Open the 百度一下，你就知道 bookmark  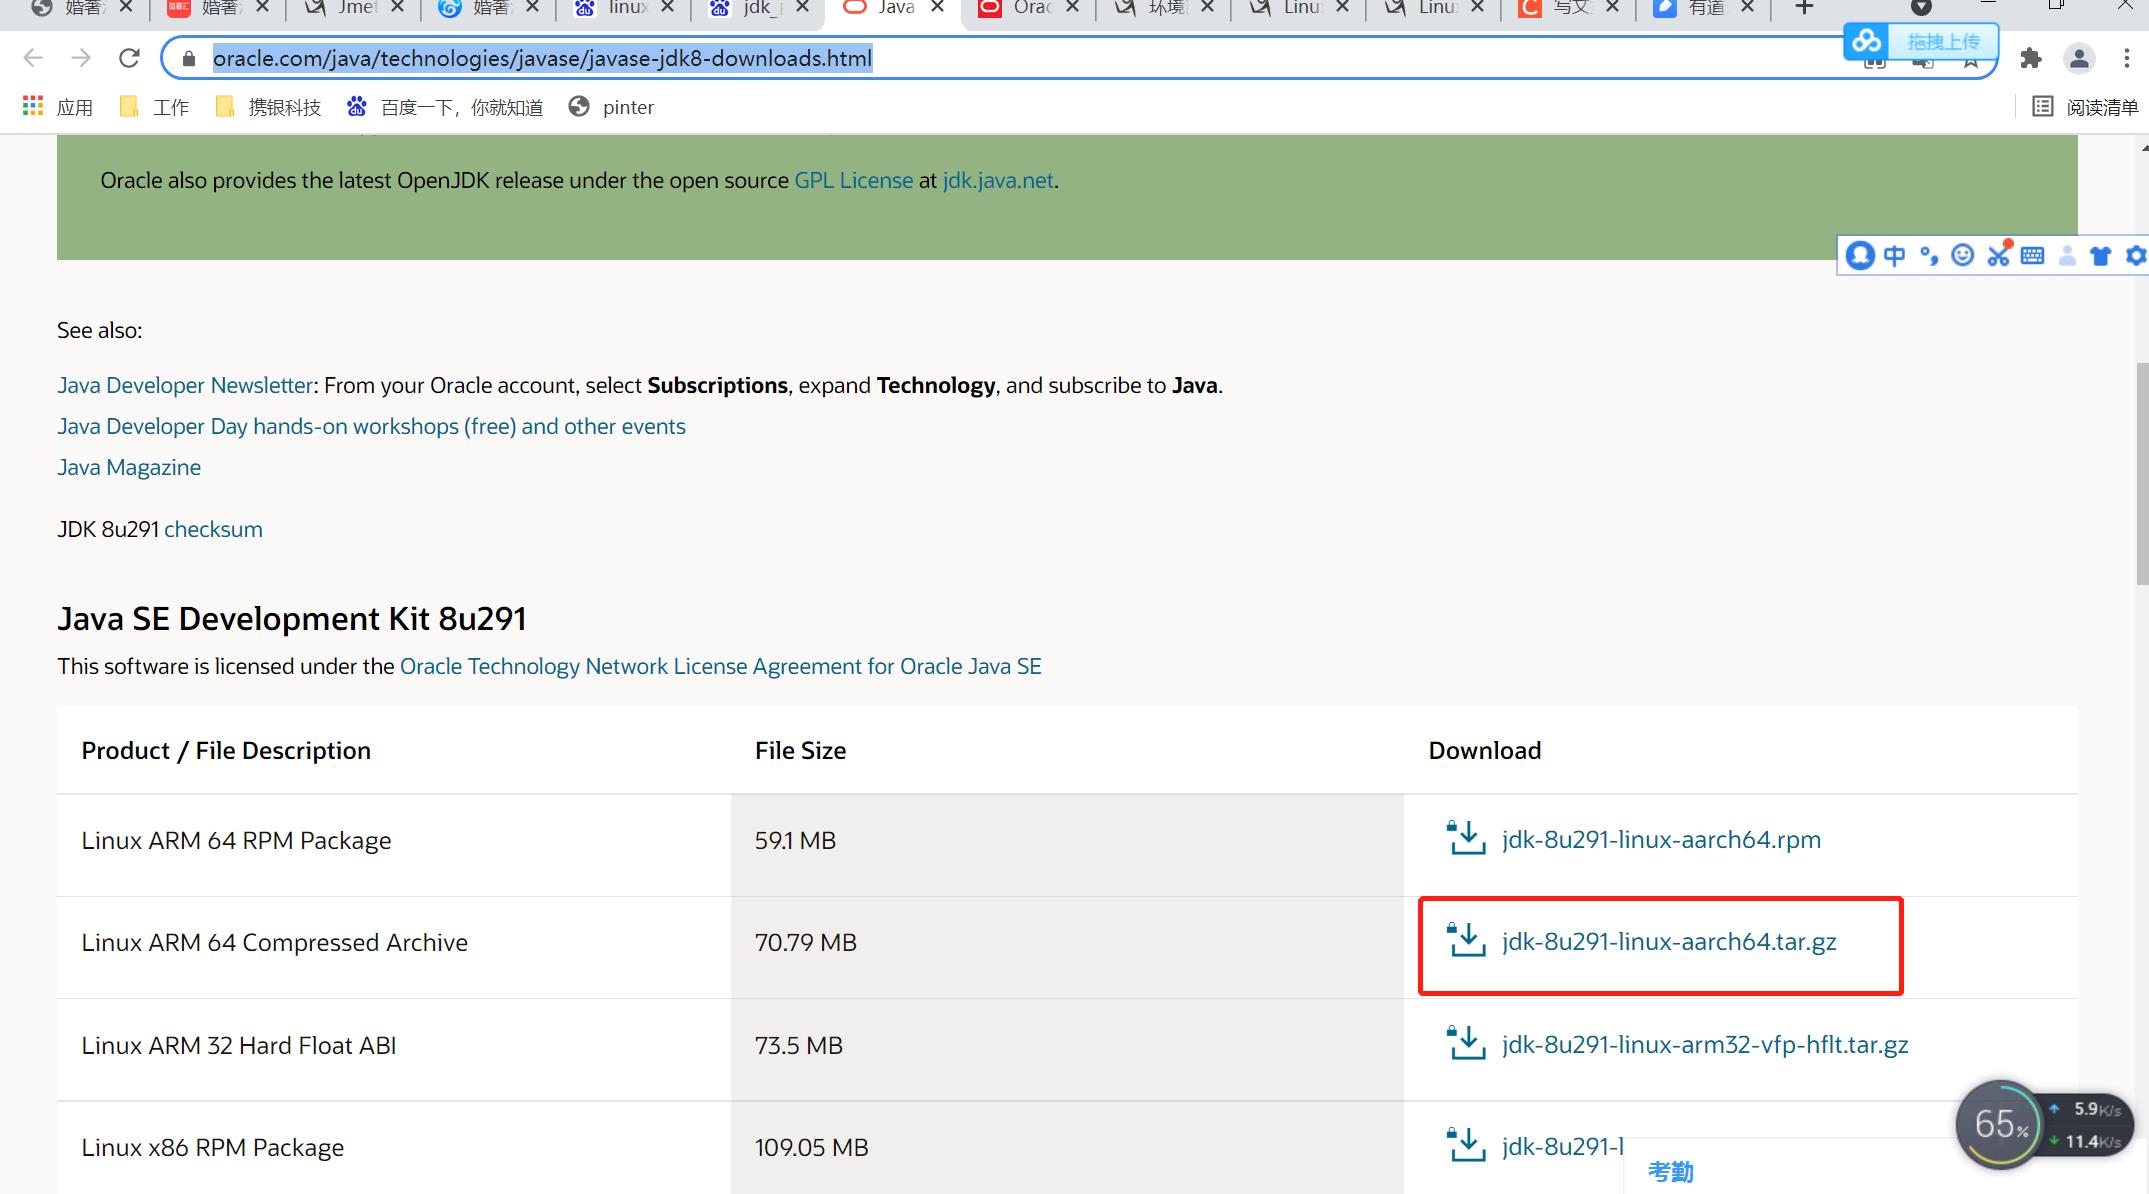445,107
